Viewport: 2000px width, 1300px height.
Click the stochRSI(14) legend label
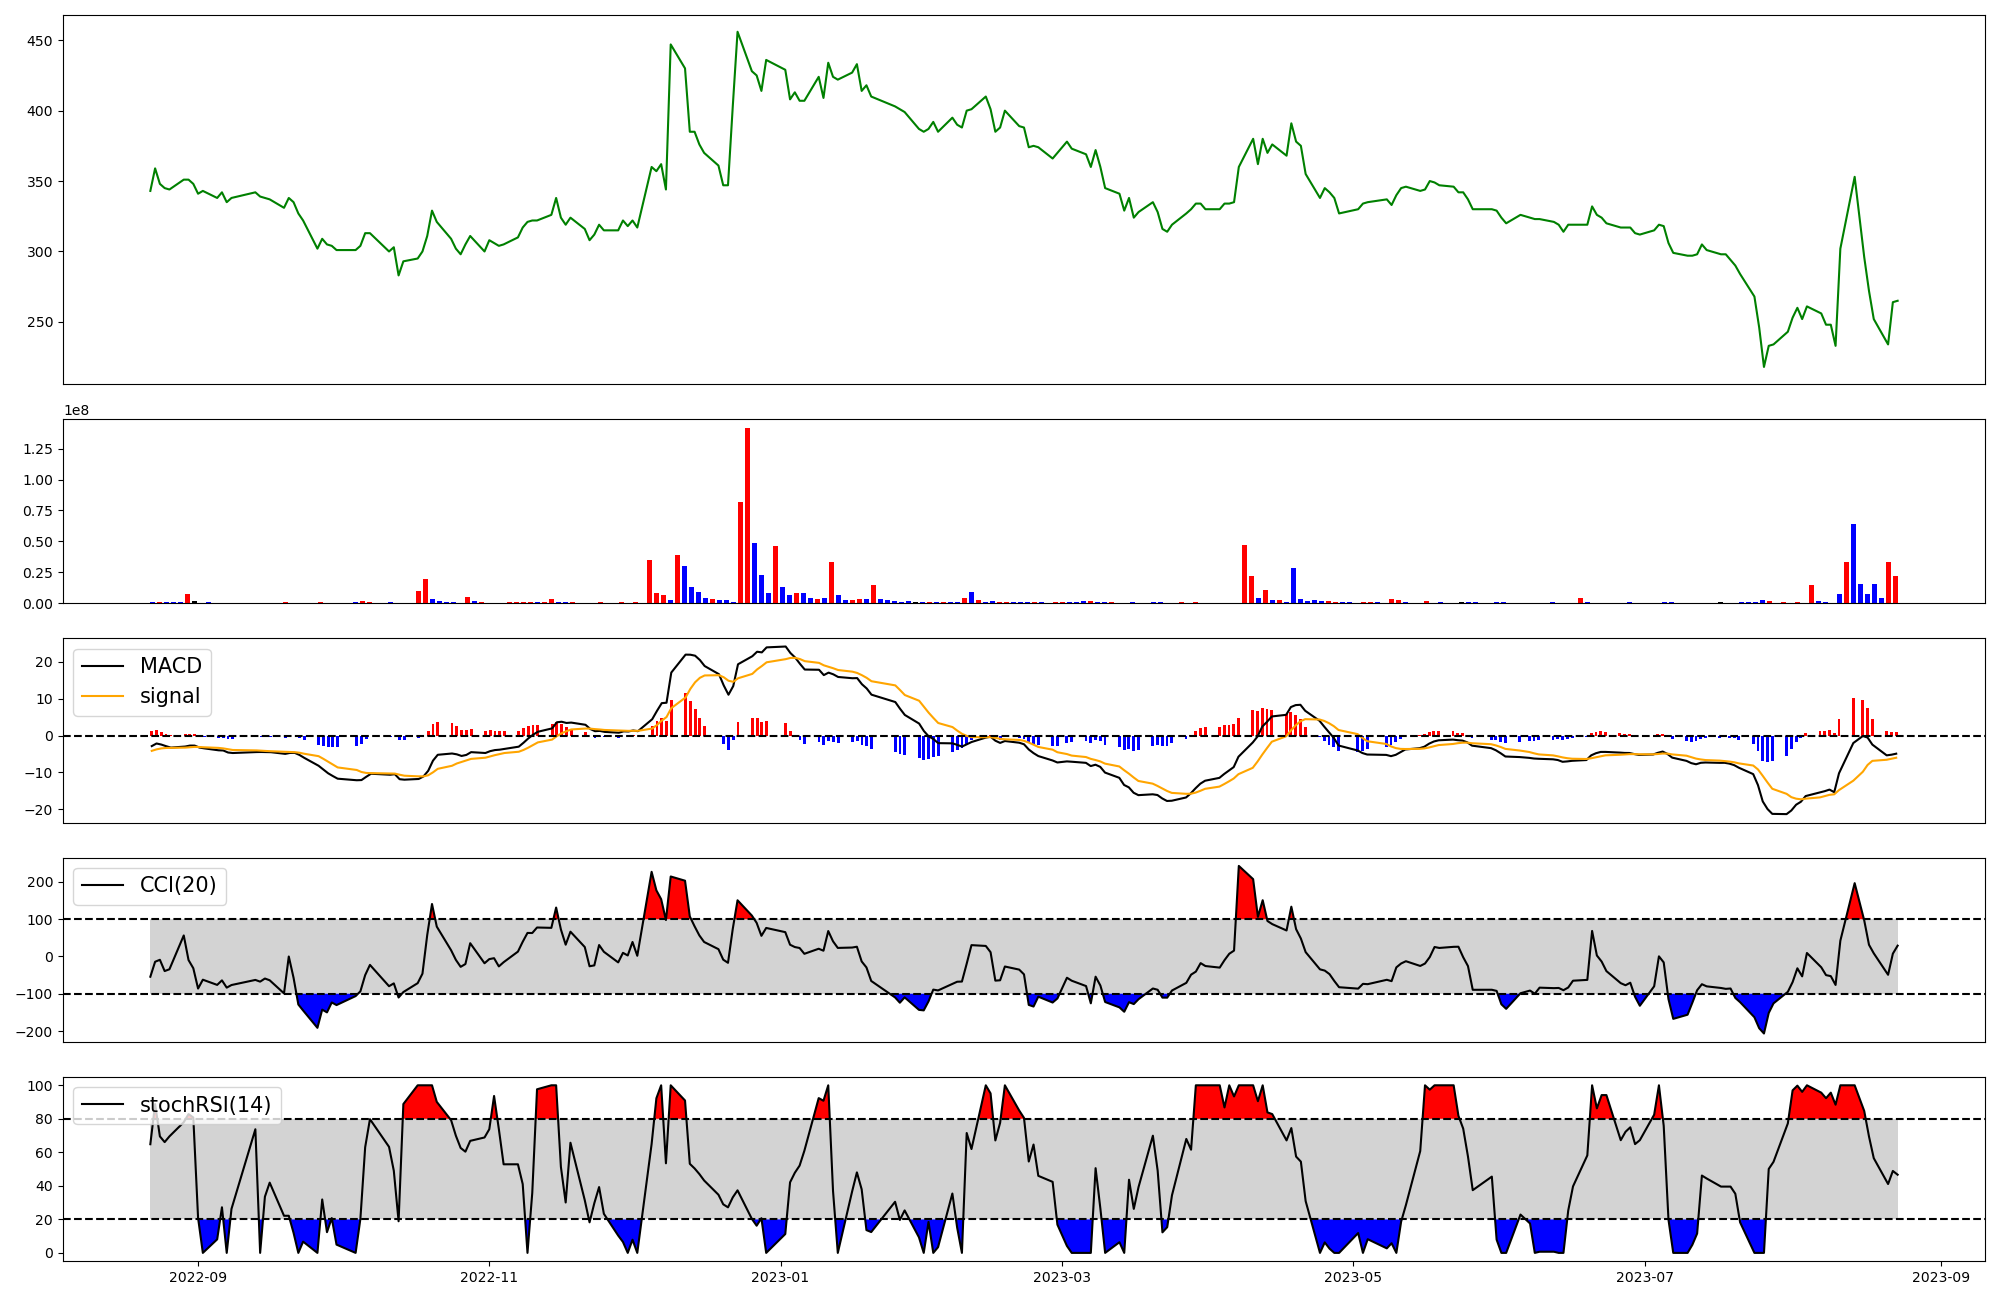click(x=205, y=1105)
